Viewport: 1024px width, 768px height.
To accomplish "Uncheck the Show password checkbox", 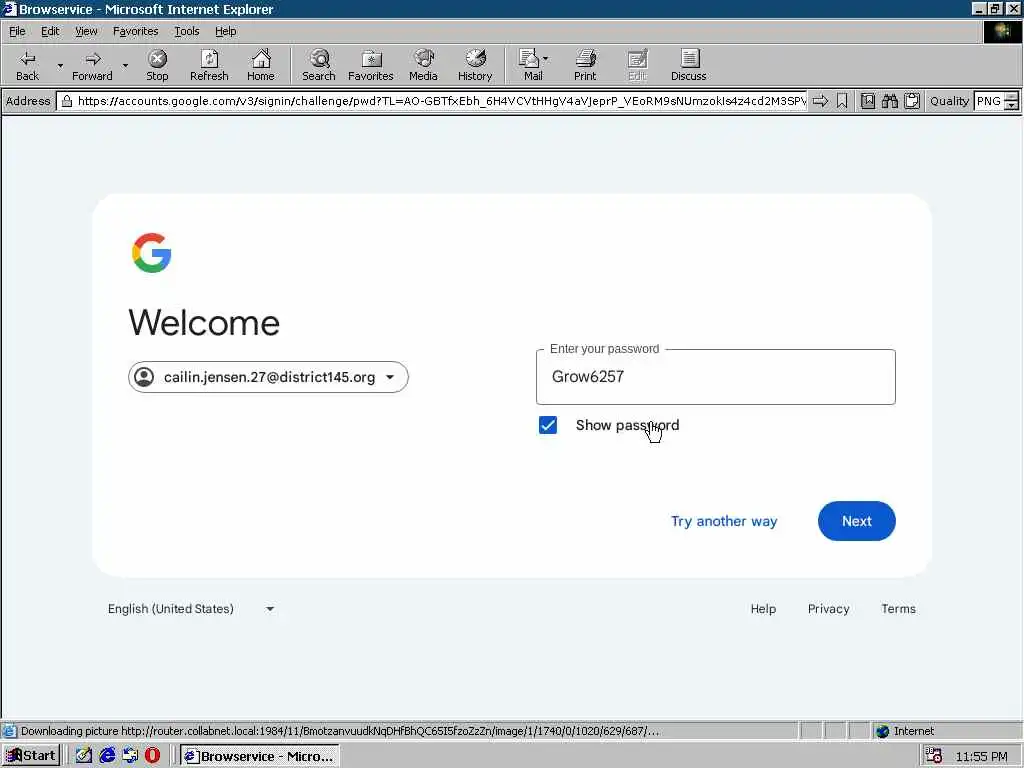I will point(548,425).
